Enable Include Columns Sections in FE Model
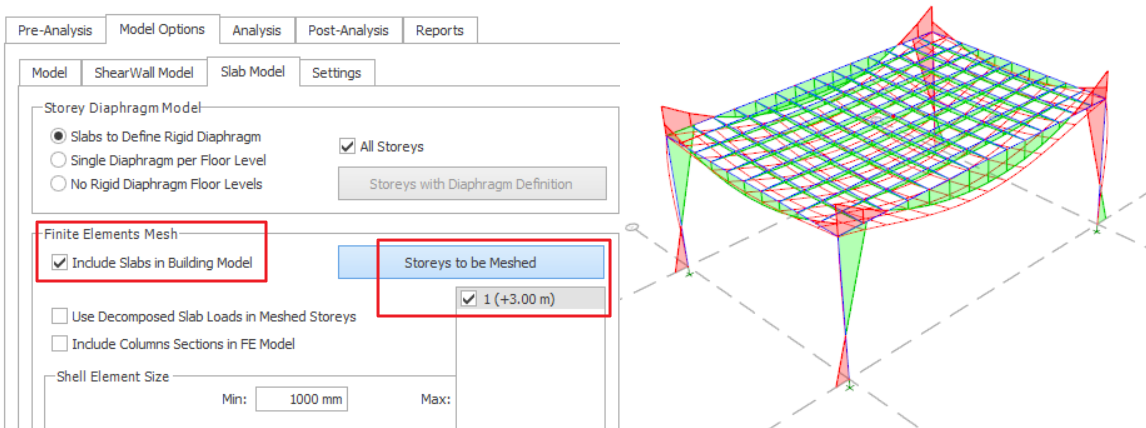 click(x=60, y=344)
